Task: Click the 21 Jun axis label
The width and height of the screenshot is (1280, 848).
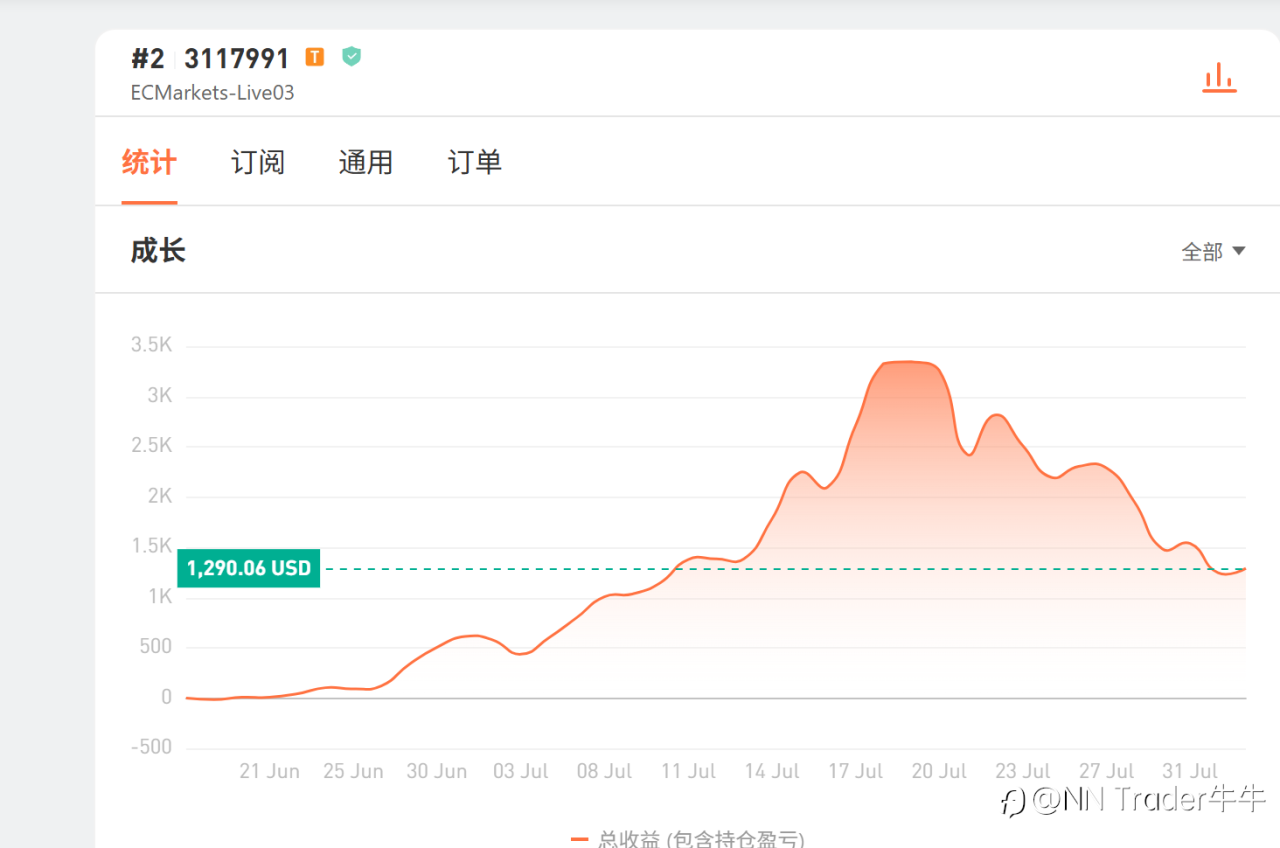Action: click(x=269, y=771)
